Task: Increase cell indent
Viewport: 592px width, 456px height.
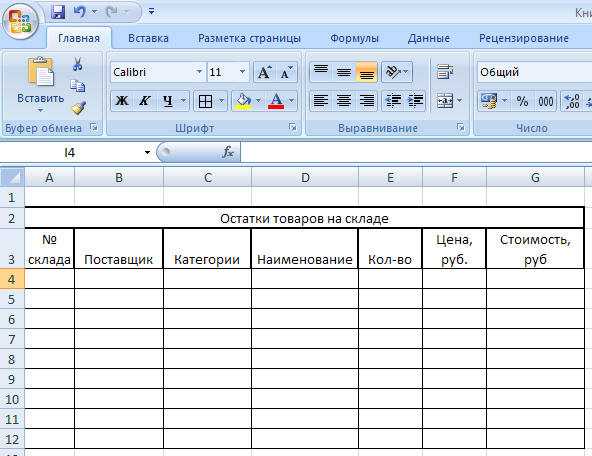Action: (x=415, y=101)
